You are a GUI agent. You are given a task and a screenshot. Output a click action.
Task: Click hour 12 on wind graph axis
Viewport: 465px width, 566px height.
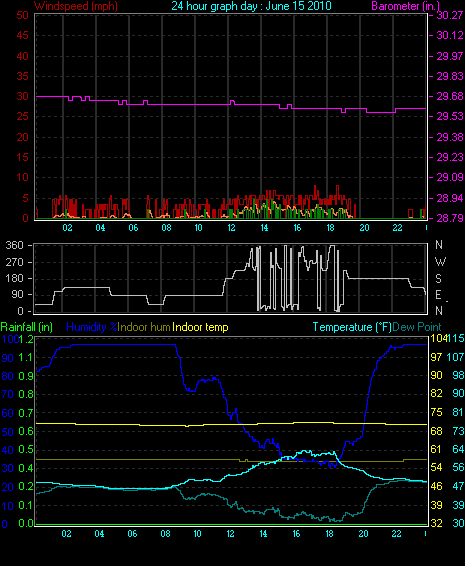[231, 228]
